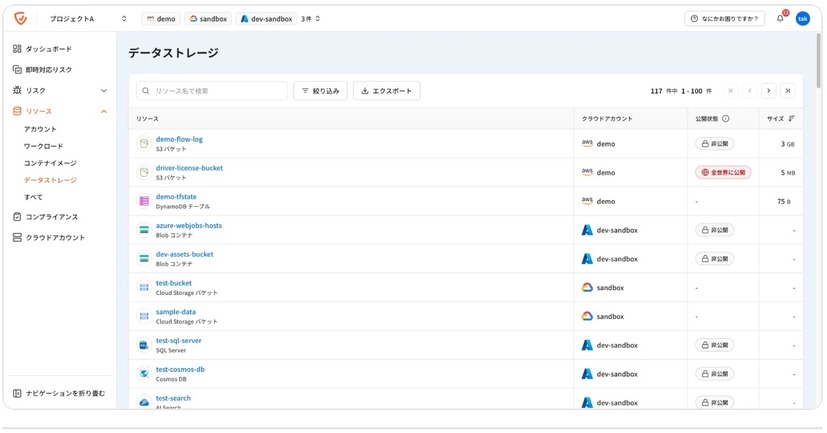Open the user avatar 'tak' menu

tap(802, 19)
